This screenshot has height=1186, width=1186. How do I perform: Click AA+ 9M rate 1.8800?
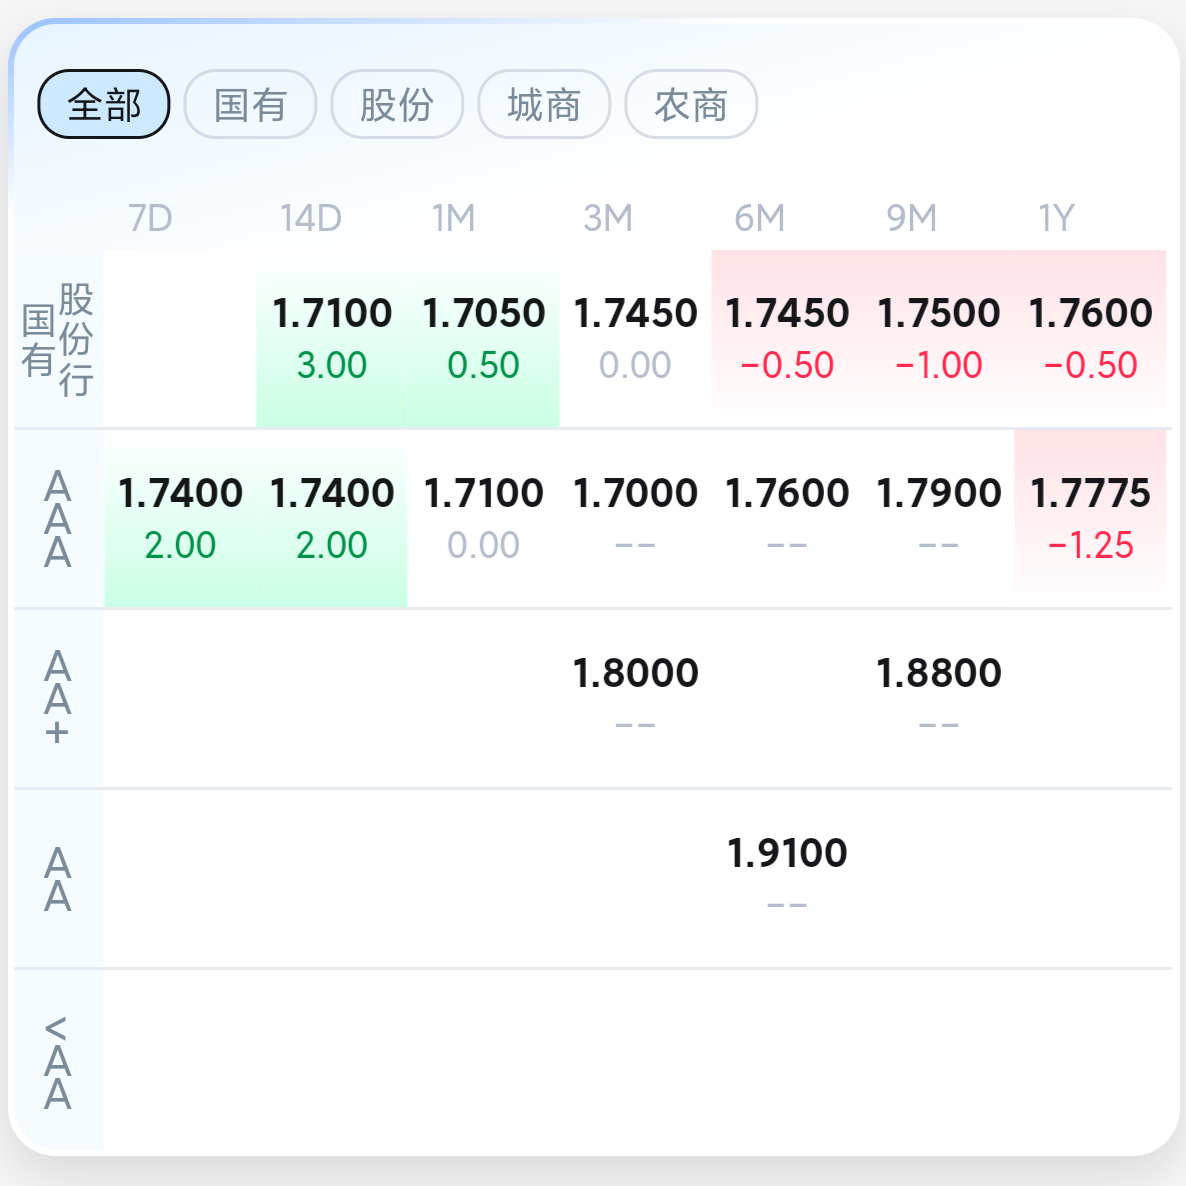point(938,697)
